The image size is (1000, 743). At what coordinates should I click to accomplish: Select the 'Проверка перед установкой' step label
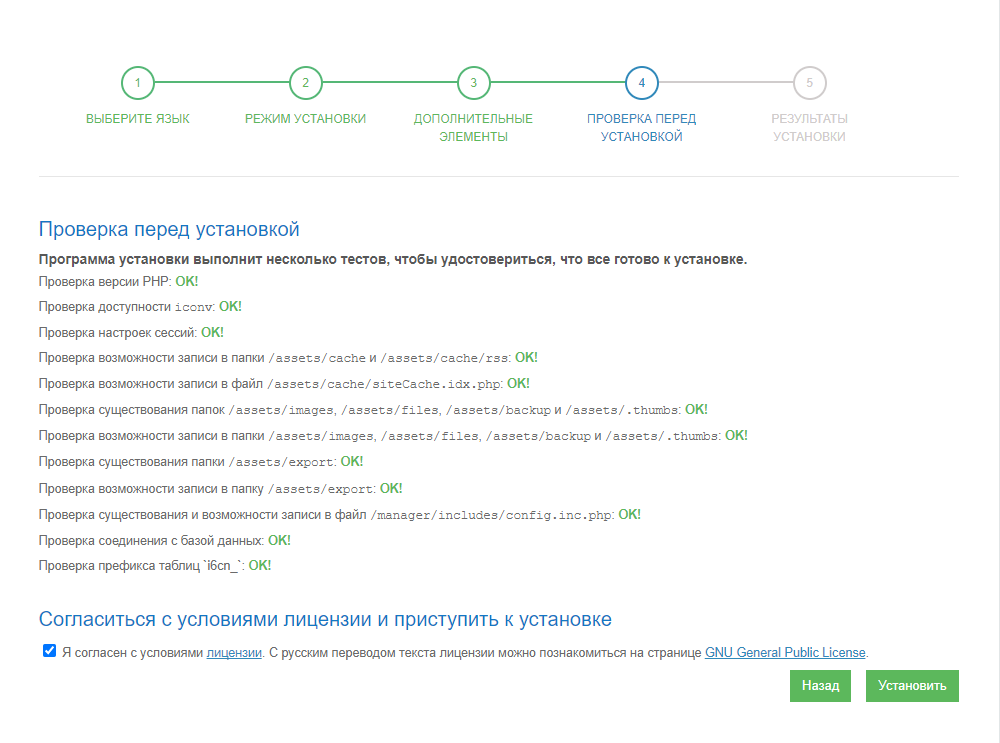[x=641, y=127]
